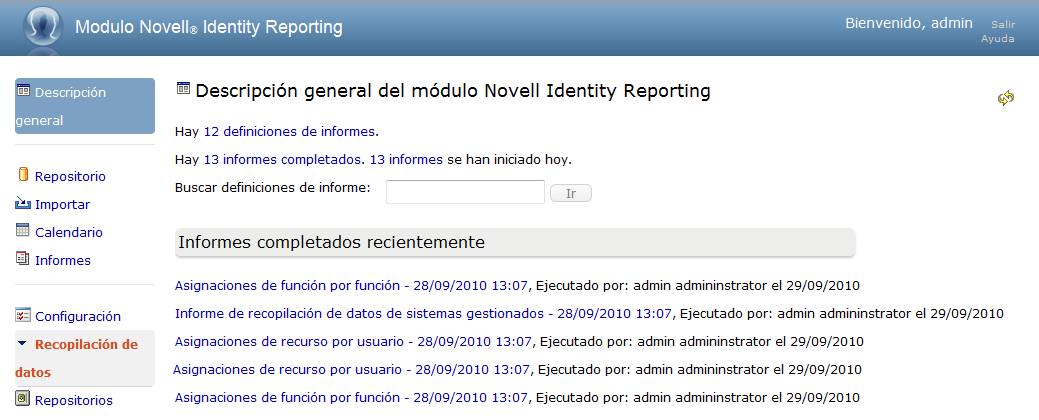Open the Repositorio section
1039x420 pixels.
tap(70, 177)
